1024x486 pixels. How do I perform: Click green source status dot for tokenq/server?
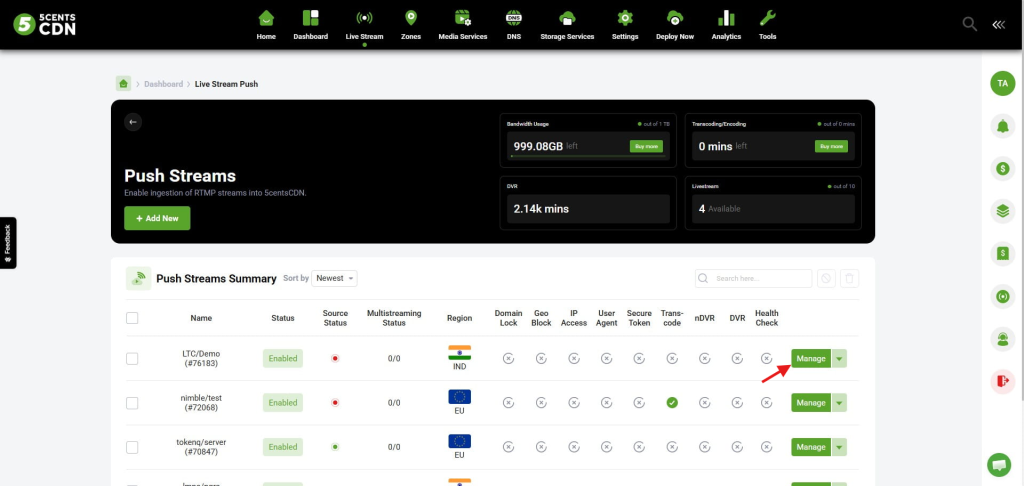335,447
